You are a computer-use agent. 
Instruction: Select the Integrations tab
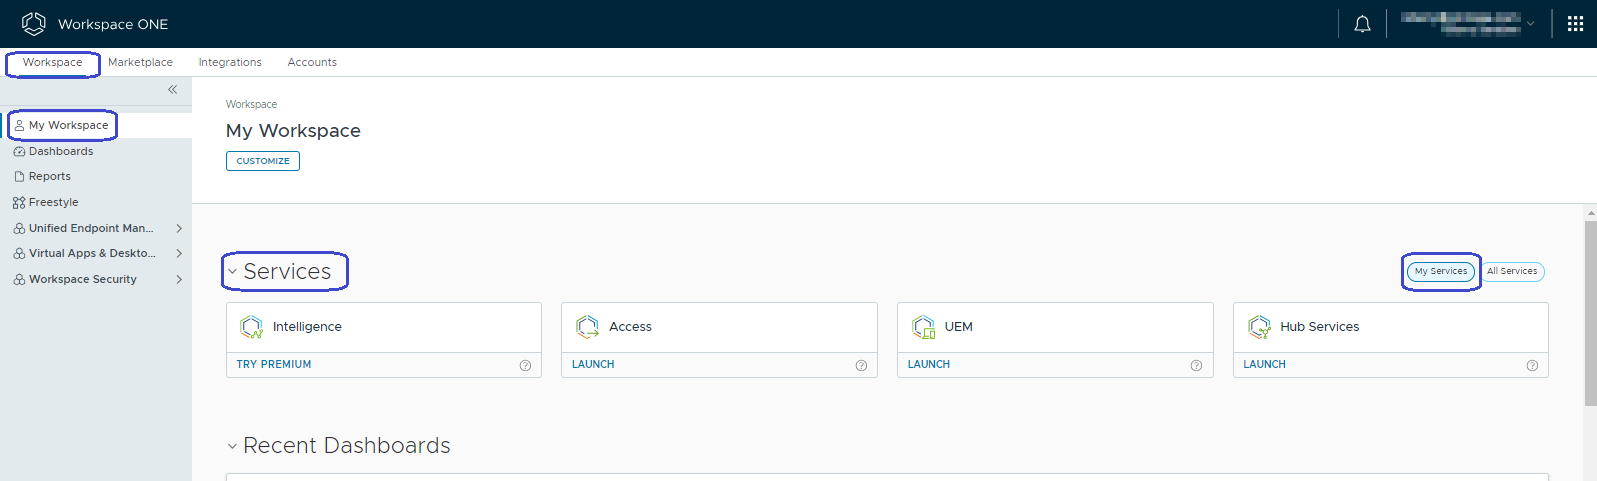click(230, 62)
